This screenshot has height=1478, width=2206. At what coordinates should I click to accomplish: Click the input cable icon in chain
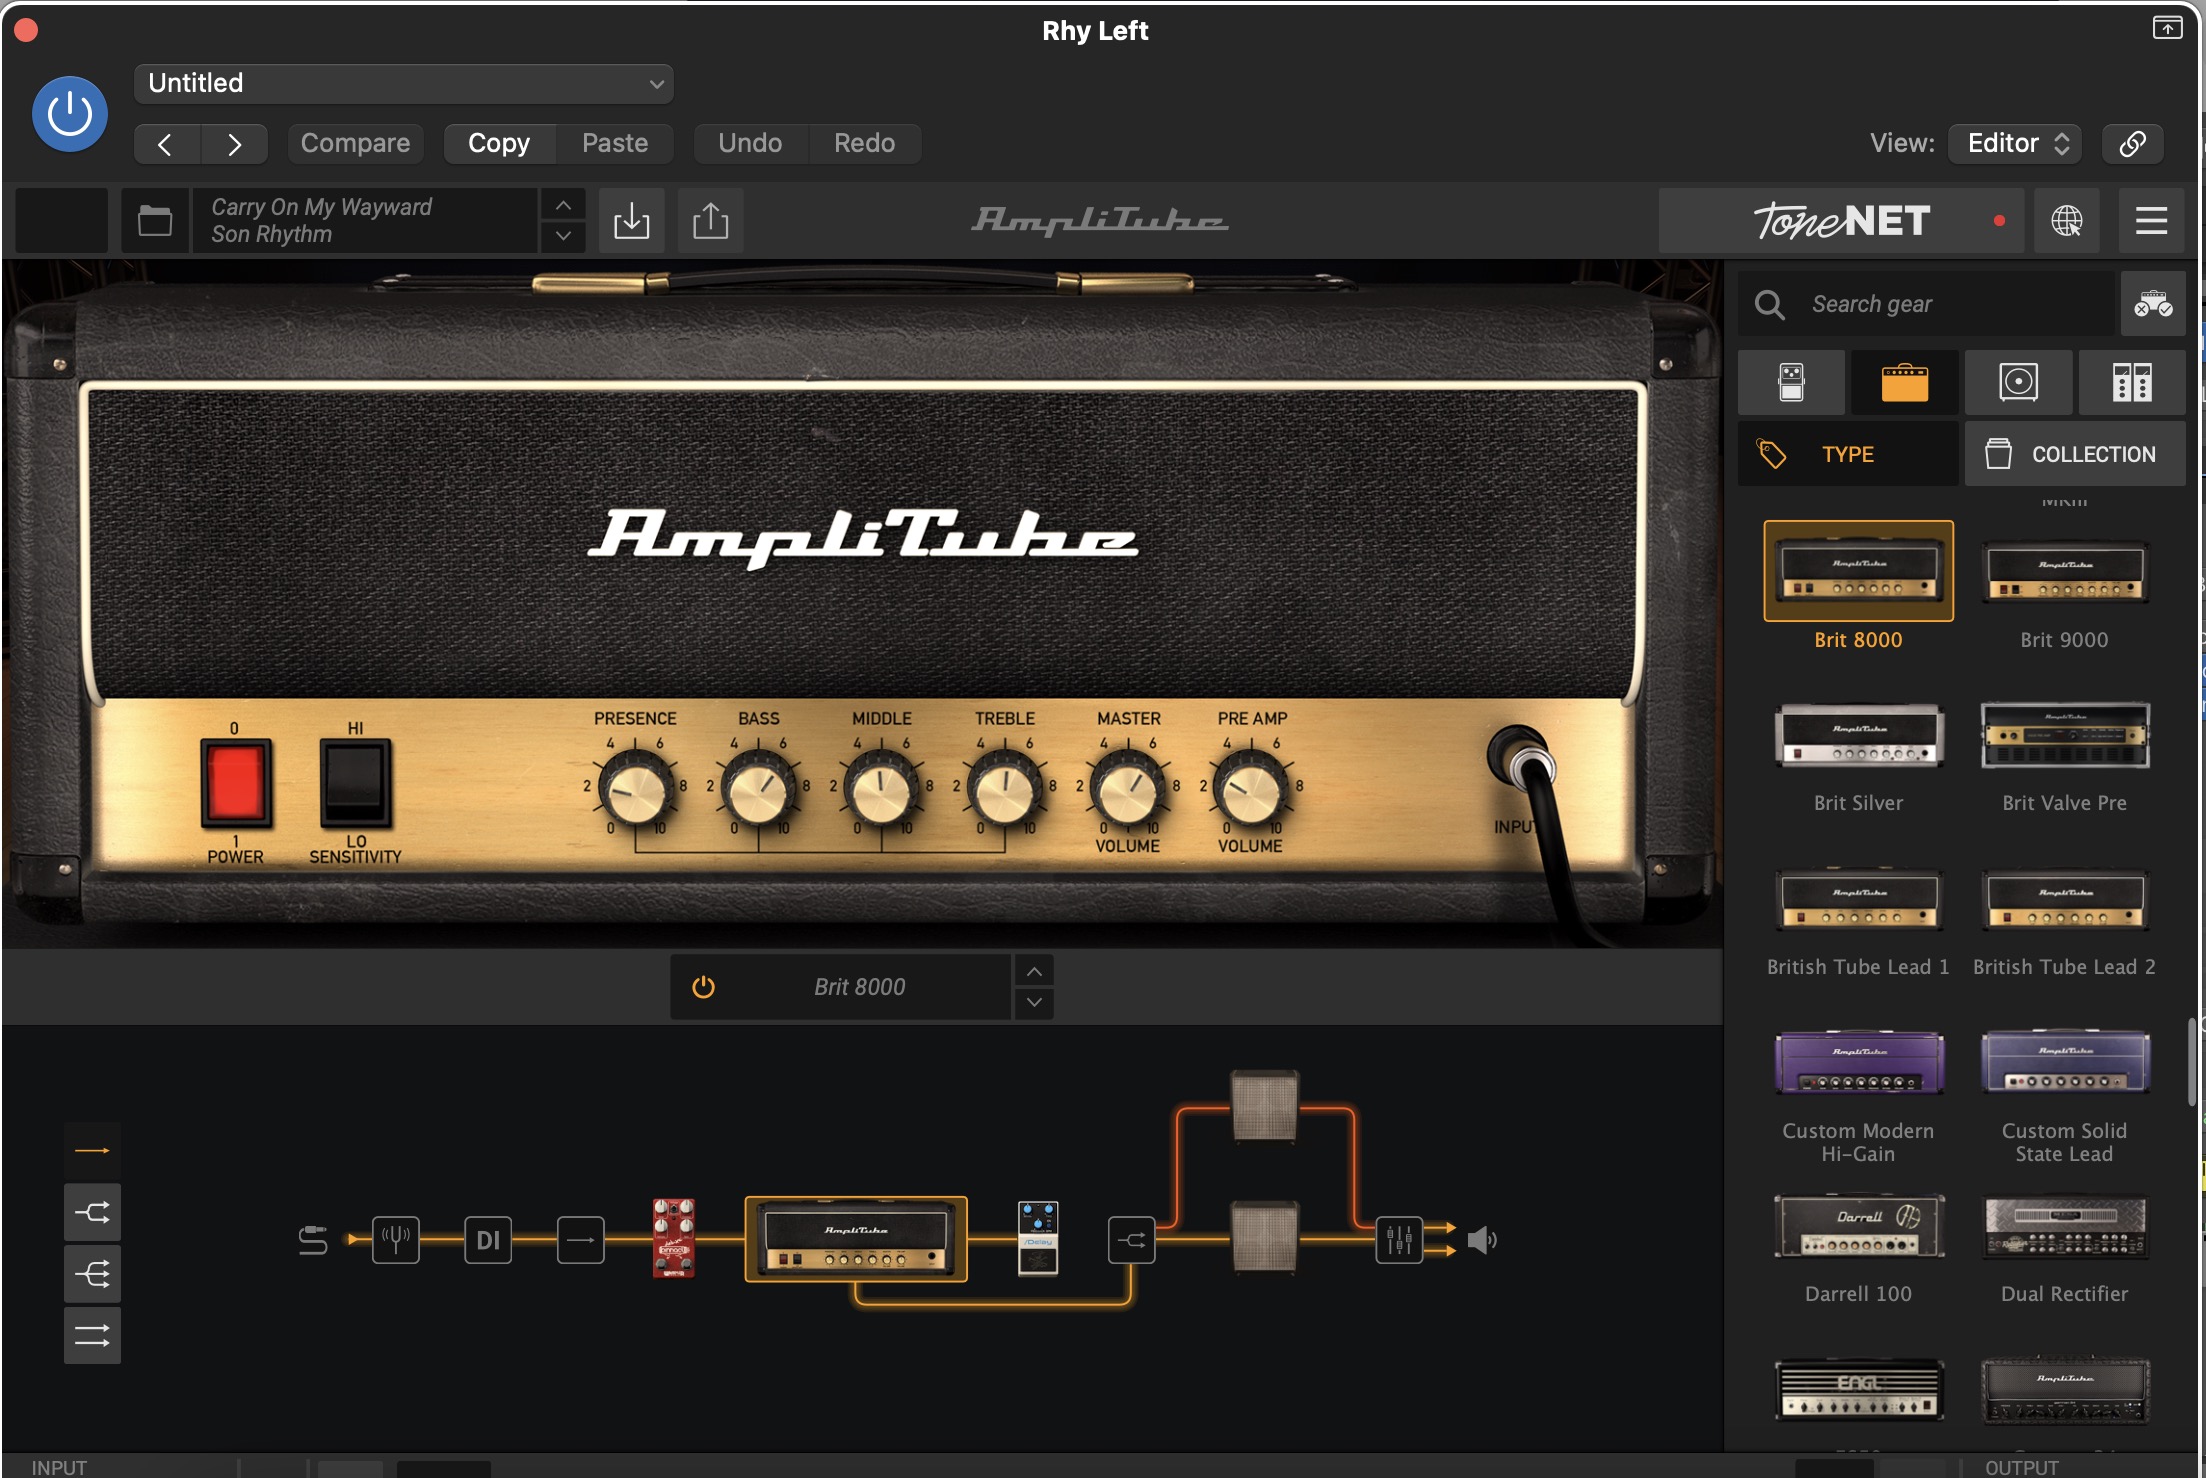pos(313,1240)
